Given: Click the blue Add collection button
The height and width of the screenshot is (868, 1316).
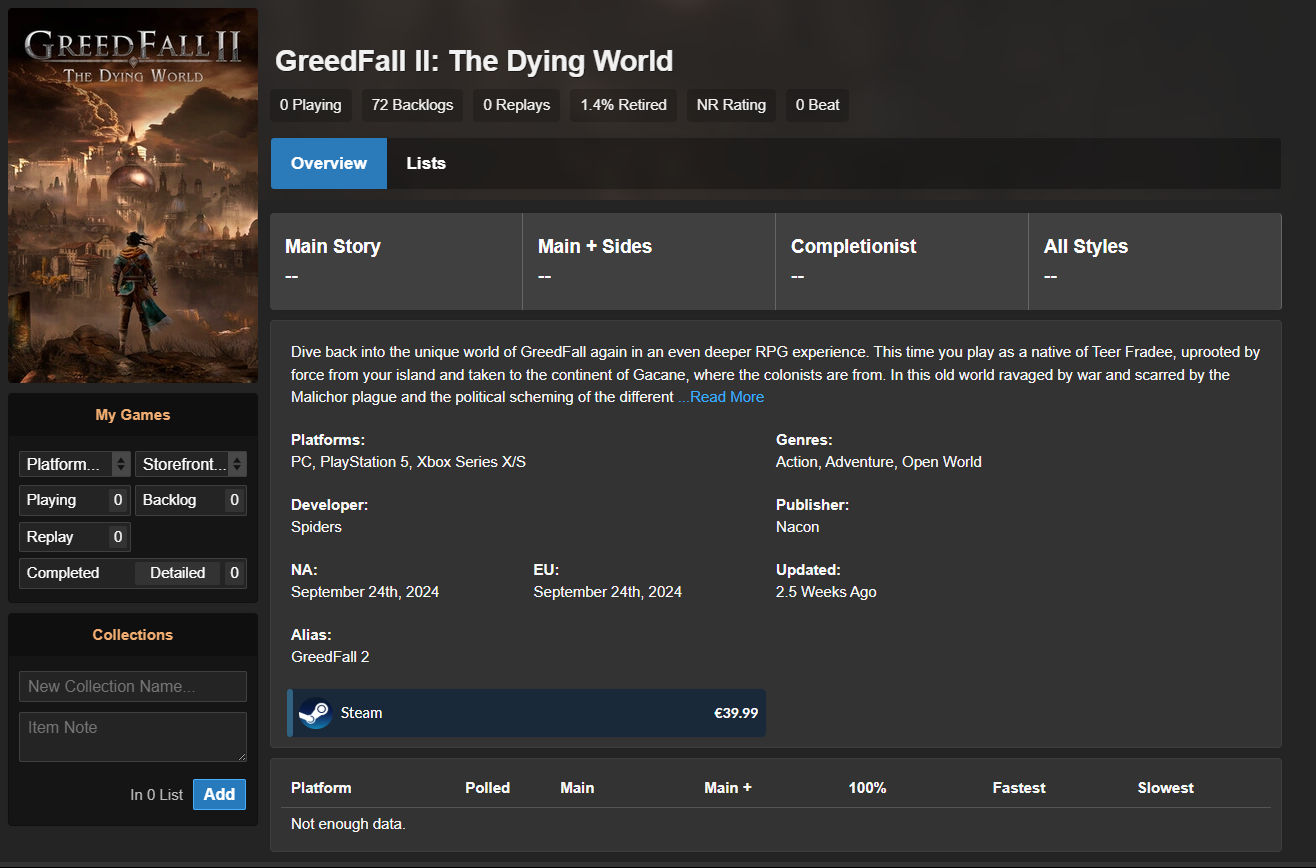Looking at the screenshot, I should click(x=219, y=795).
